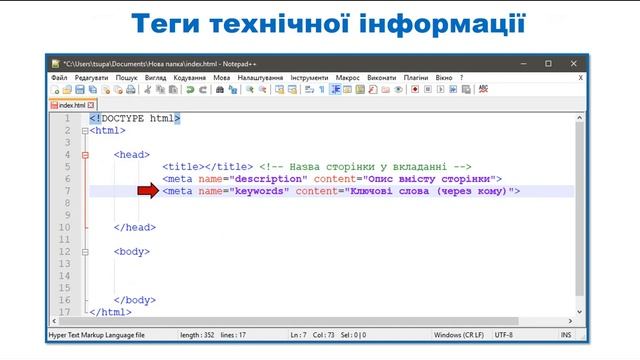Screen dimensions: 640x360
Task: Click the user-defined language icon
Action: click(x=347, y=89)
